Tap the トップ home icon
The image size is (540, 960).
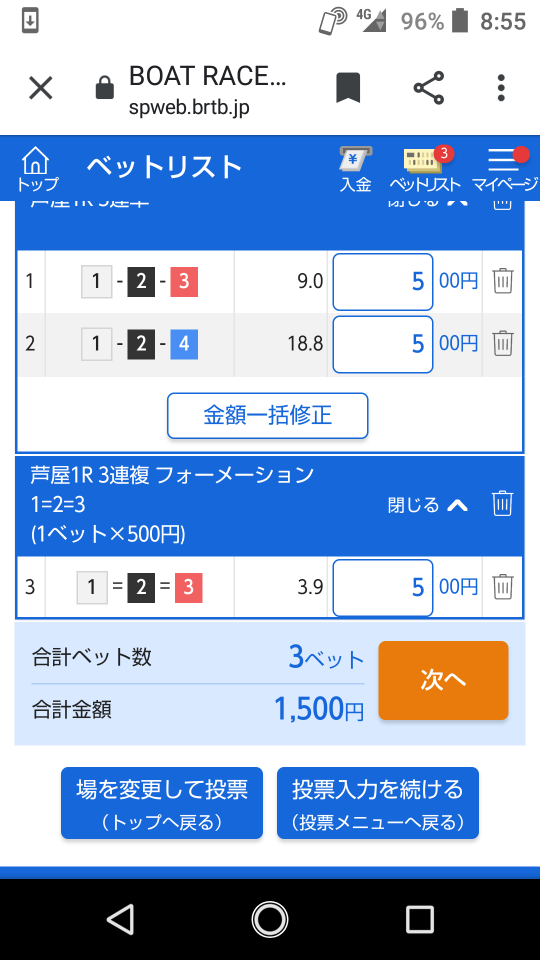(x=36, y=168)
